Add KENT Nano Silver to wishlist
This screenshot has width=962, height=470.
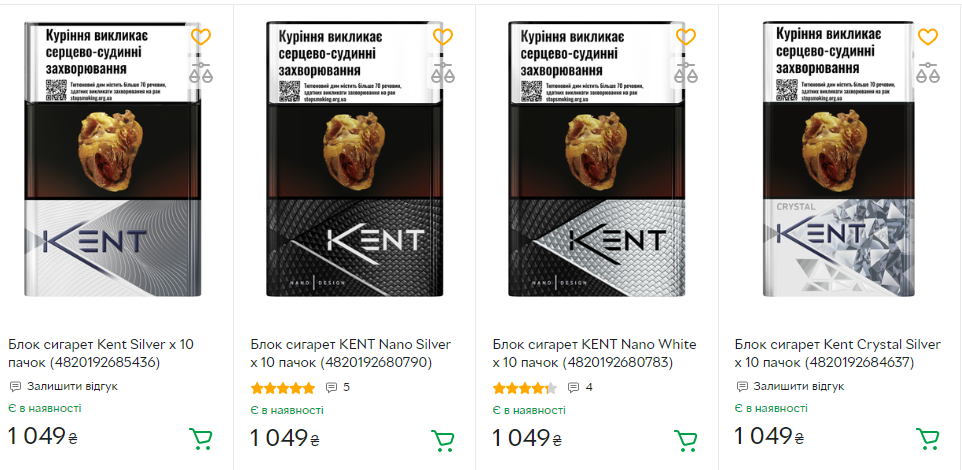click(443, 37)
